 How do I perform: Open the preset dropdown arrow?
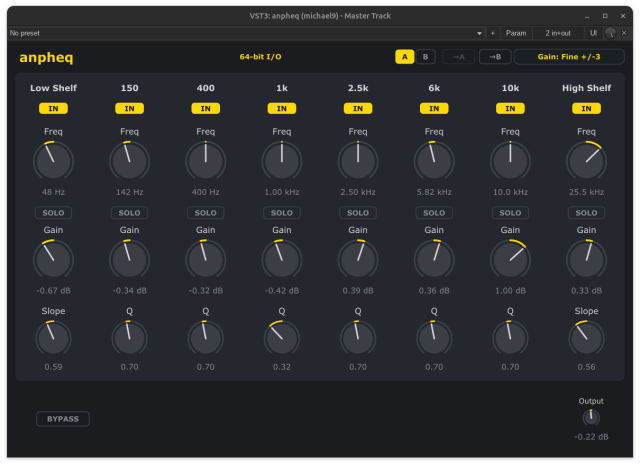tap(479, 33)
